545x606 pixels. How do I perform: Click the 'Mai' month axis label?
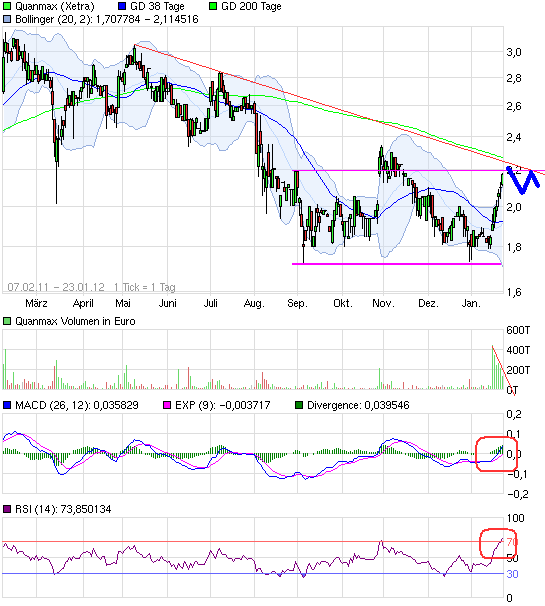(x=123, y=303)
